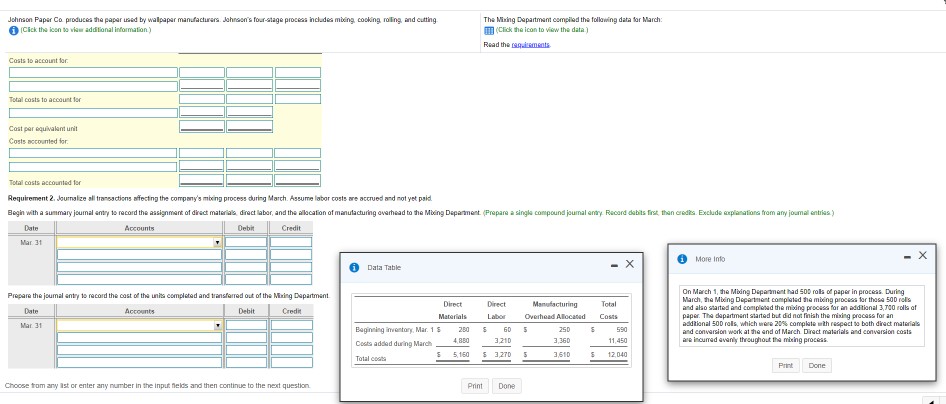Click first credit field of transferred-out journal entry
The width and height of the screenshot is (946, 404).
pyautogui.click(x=291, y=325)
